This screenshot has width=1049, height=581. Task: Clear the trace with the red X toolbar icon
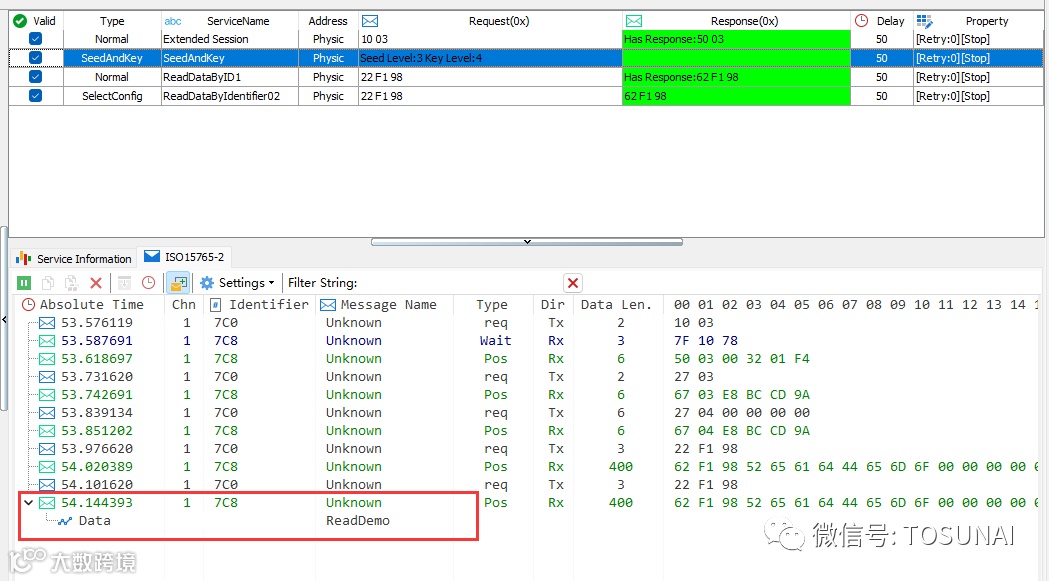coord(96,283)
